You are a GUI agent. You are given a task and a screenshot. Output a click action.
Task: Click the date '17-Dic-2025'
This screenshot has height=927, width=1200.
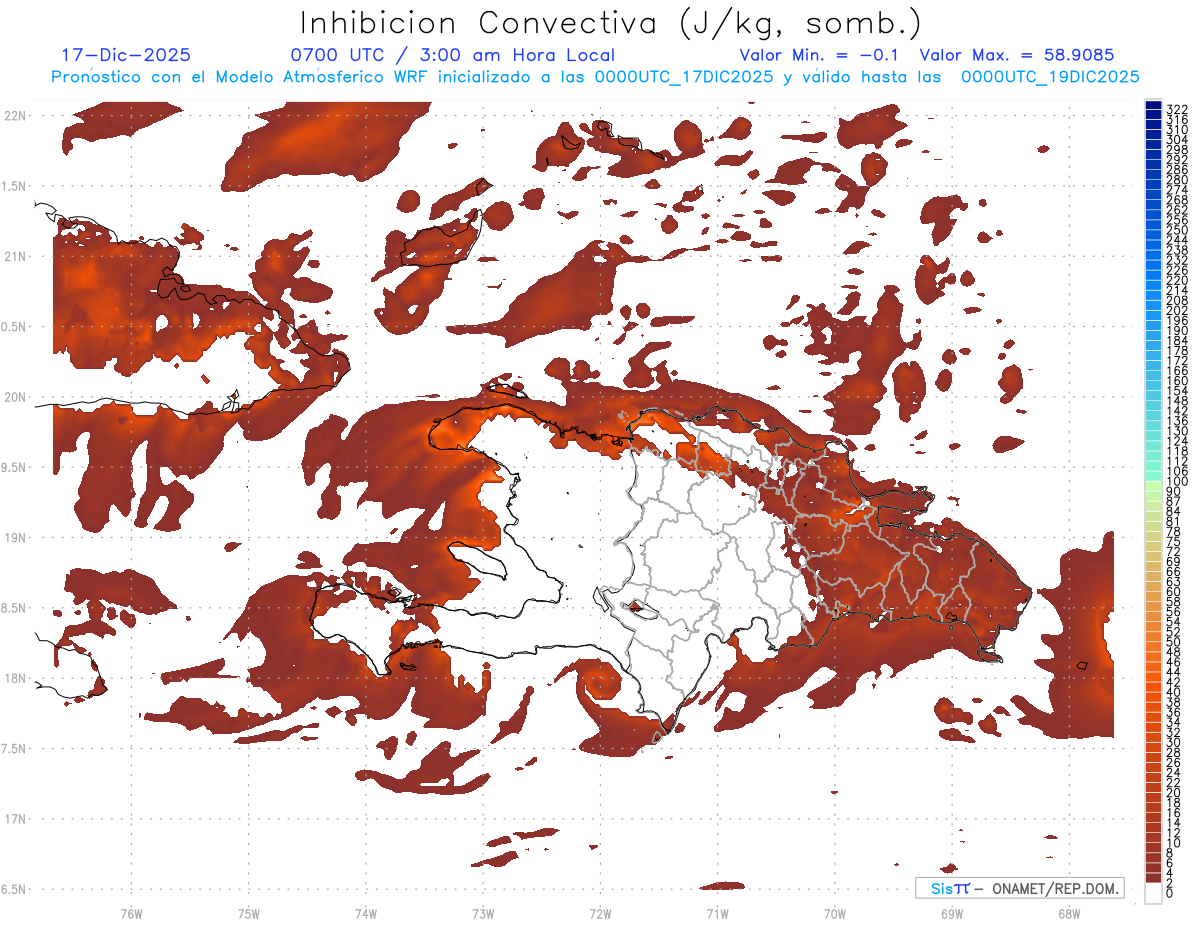(x=126, y=55)
